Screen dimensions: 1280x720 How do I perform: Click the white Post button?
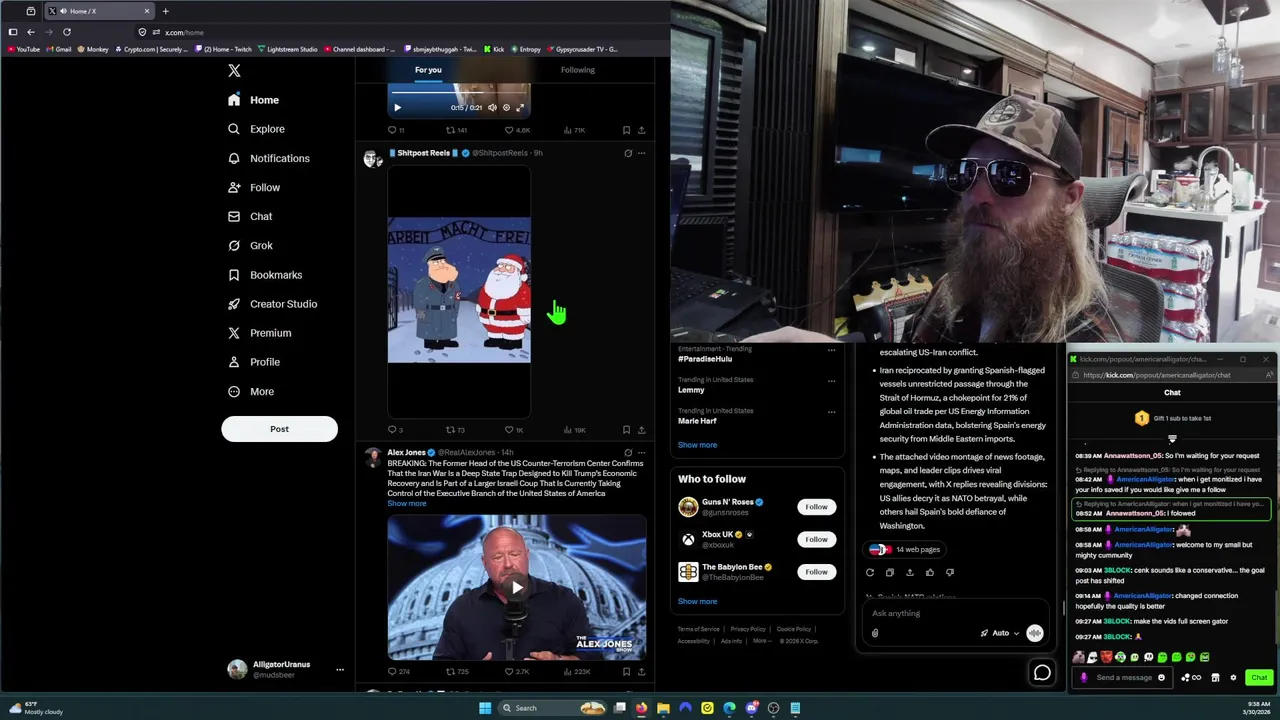[279, 429]
